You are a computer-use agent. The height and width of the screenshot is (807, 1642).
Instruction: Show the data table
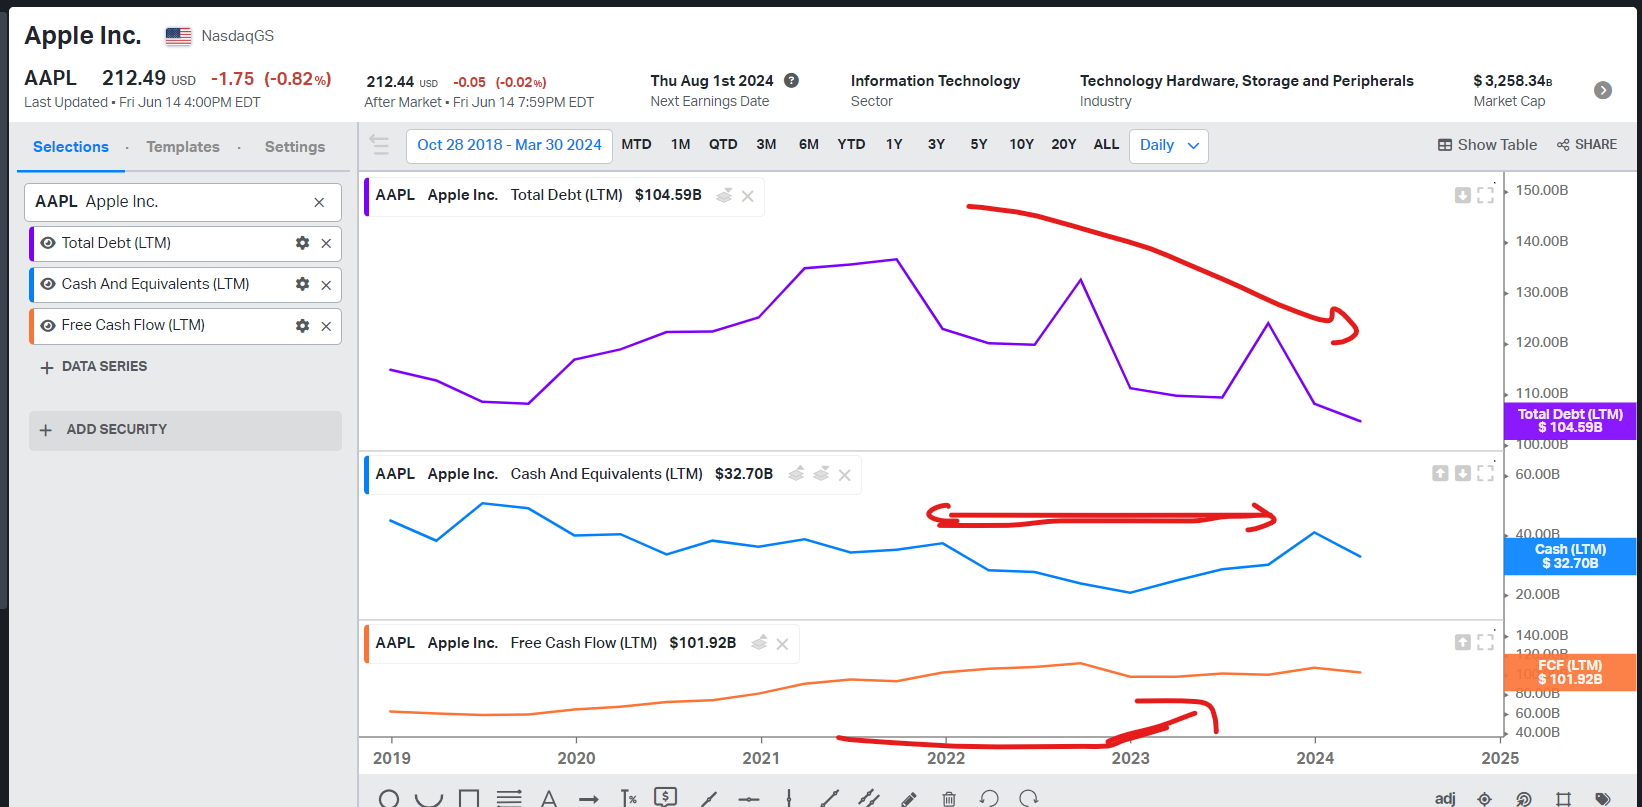1487,145
